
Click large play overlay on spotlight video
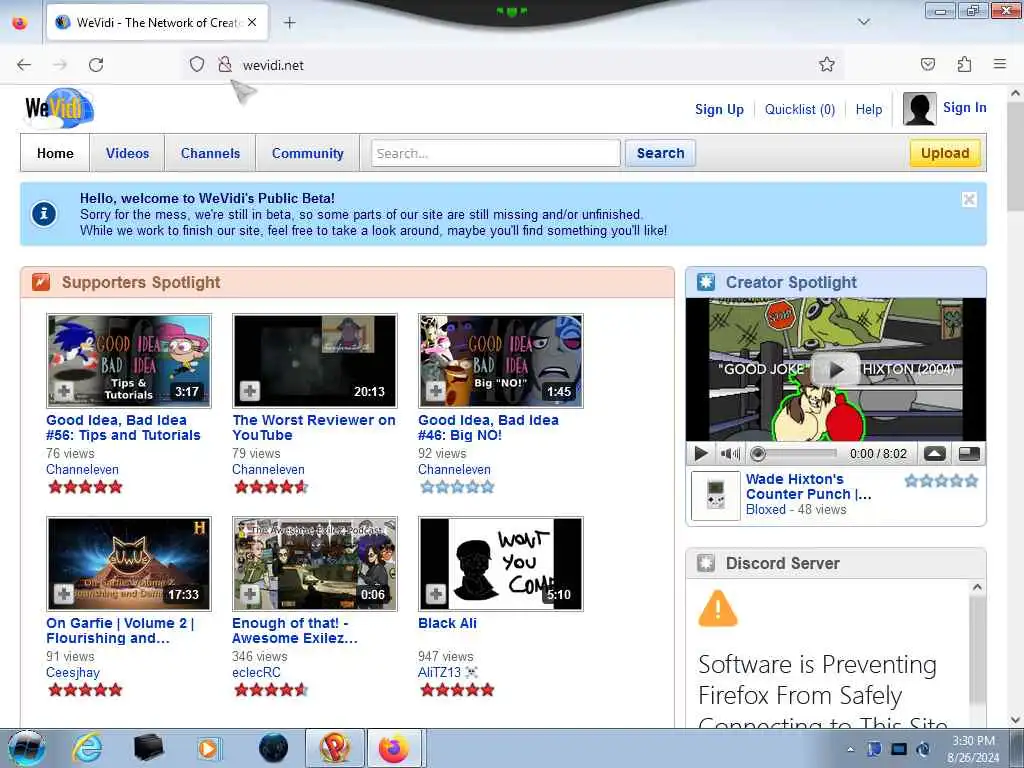coord(835,370)
